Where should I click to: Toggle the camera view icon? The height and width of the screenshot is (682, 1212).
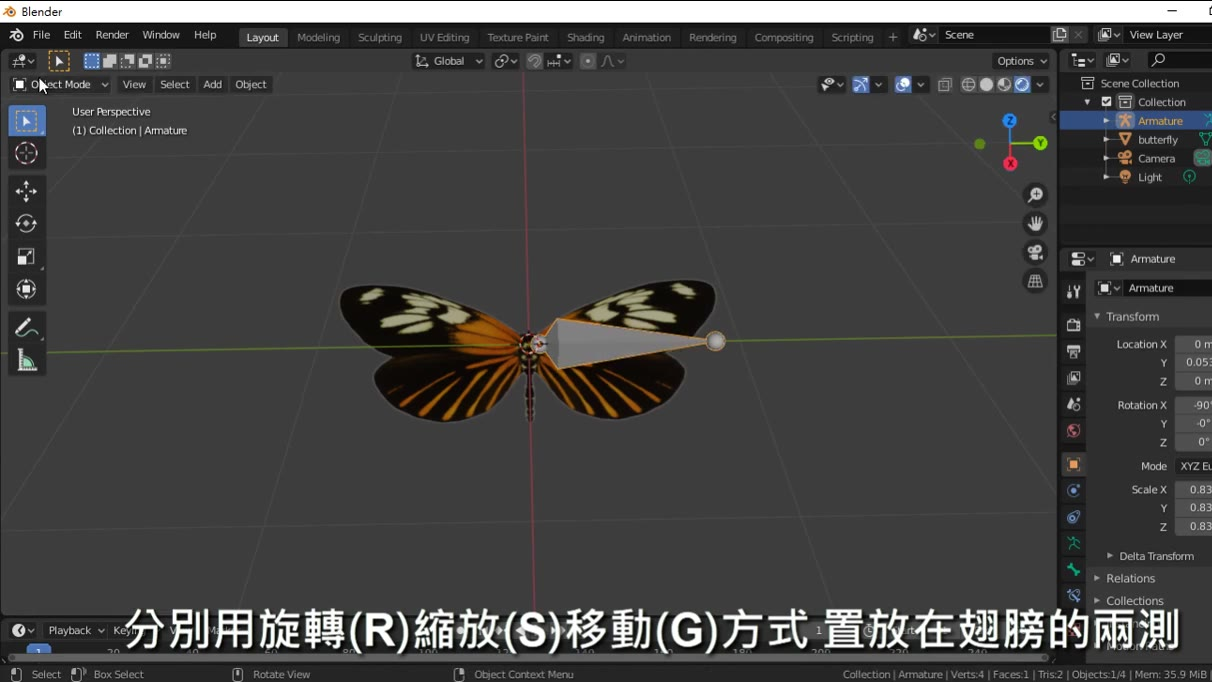coord(1035,252)
